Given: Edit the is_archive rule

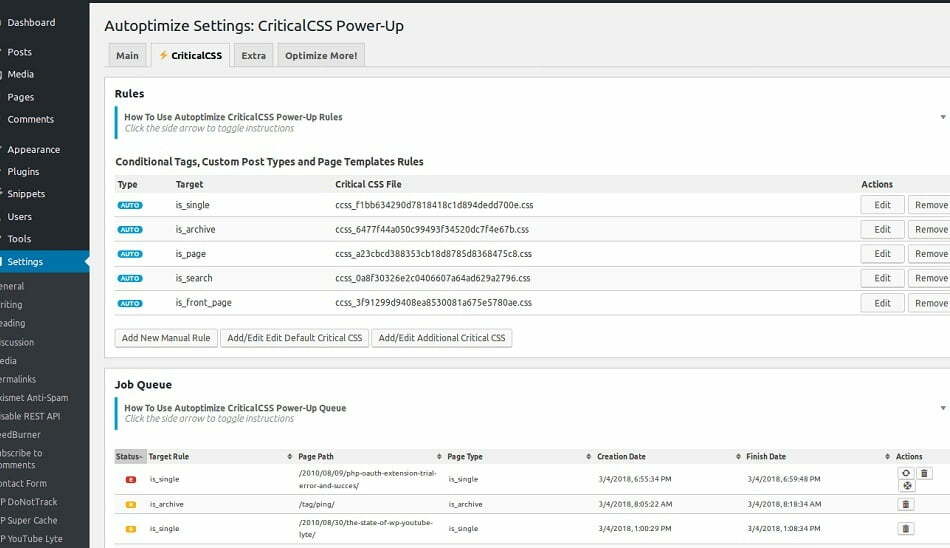Looking at the screenshot, I should tap(882, 229).
